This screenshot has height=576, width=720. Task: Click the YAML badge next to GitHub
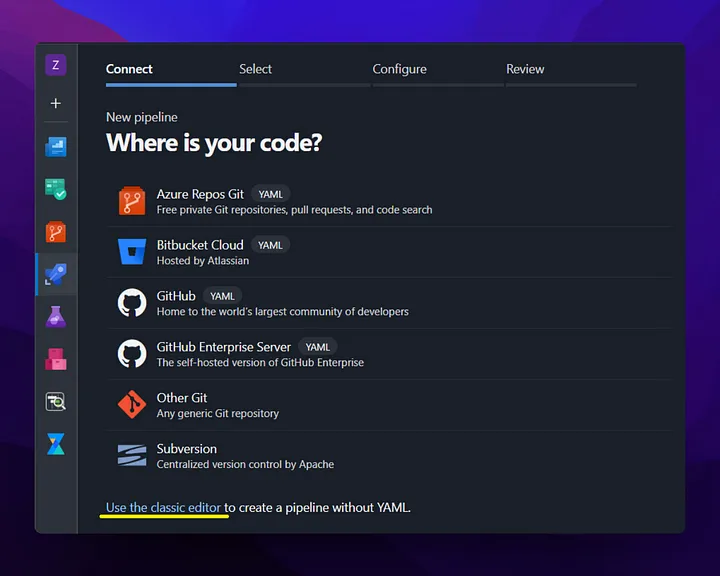(222, 296)
